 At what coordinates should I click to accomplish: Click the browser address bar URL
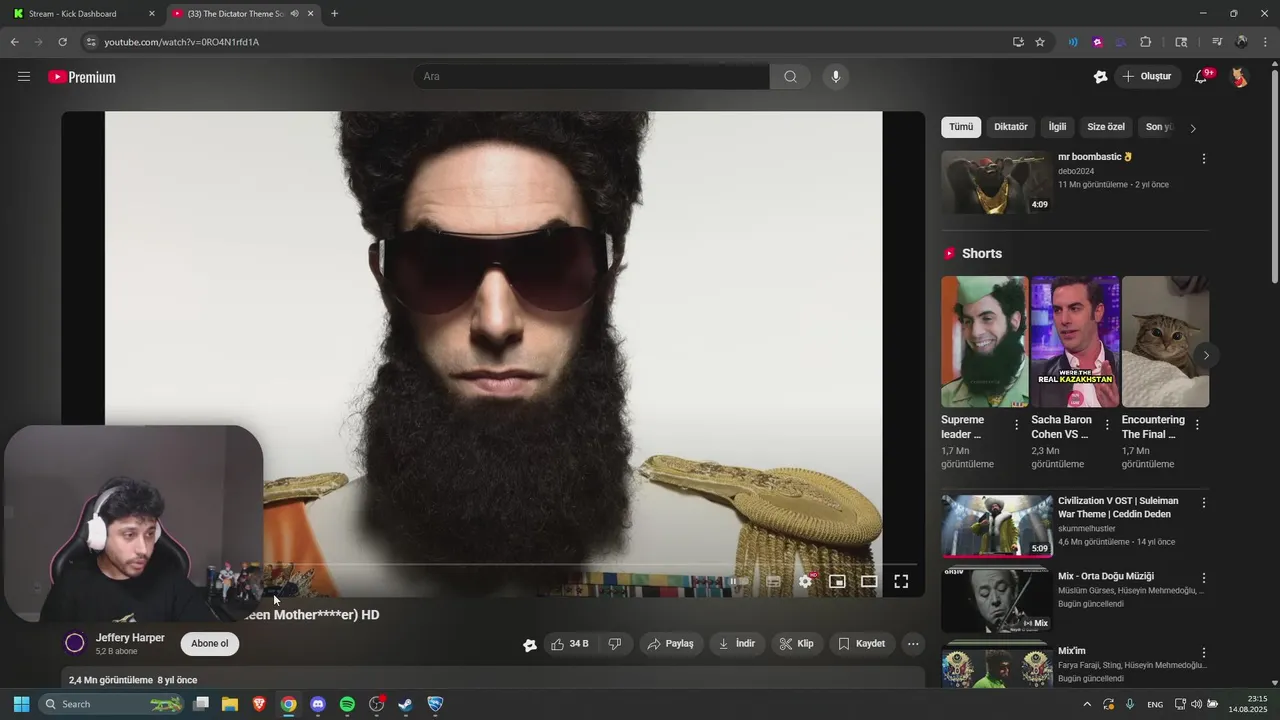point(181,42)
